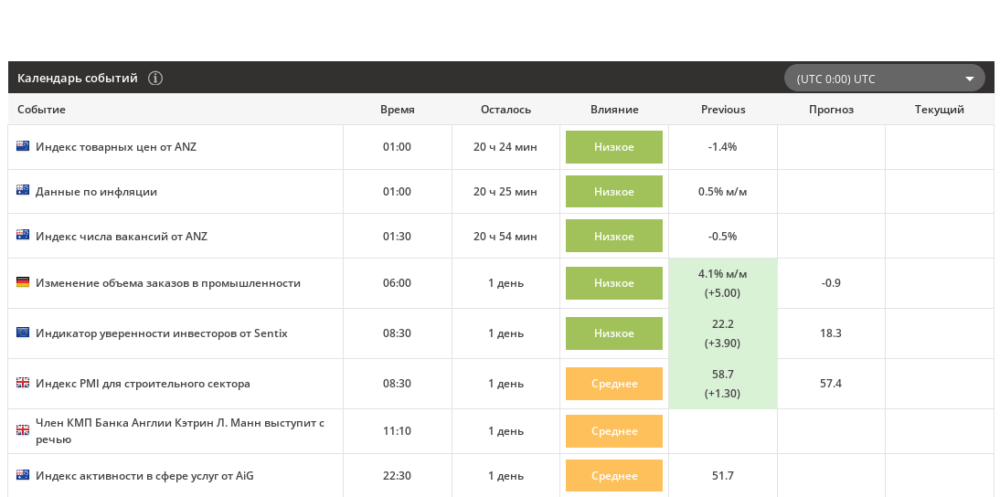This screenshot has width=1000, height=497.
Task: Open the (UTC 0:00) UTC timezone dropdown
Action: pyautogui.click(x=886, y=79)
